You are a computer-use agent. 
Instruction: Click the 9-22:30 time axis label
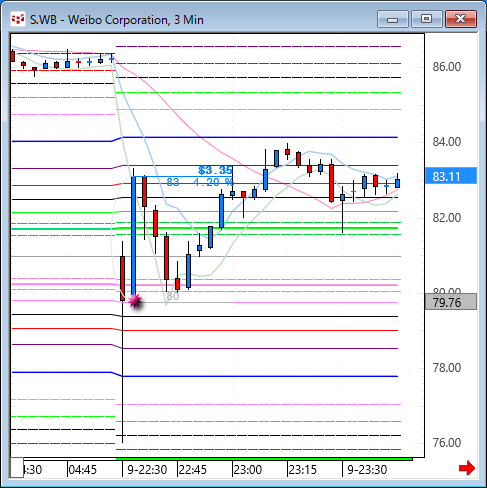[x=147, y=470]
